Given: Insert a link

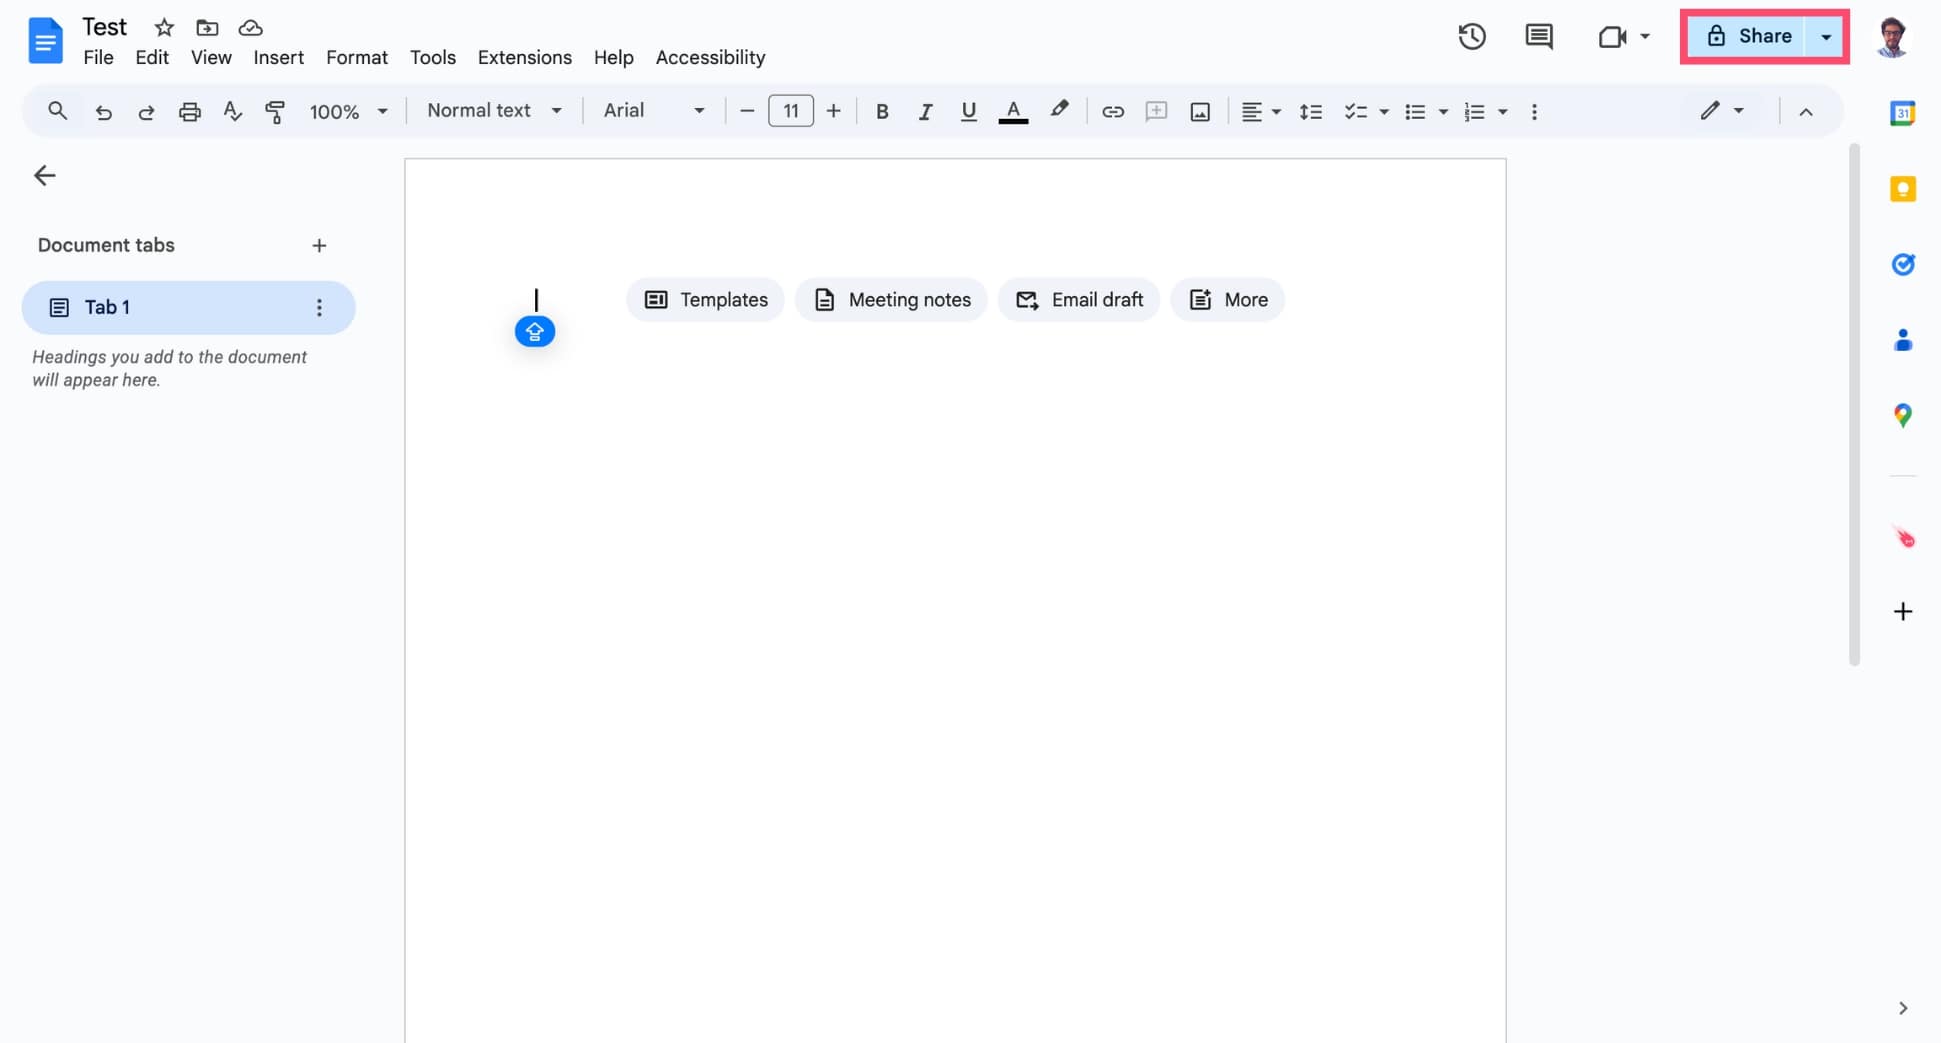Looking at the screenshot, I should (1113, 111).
